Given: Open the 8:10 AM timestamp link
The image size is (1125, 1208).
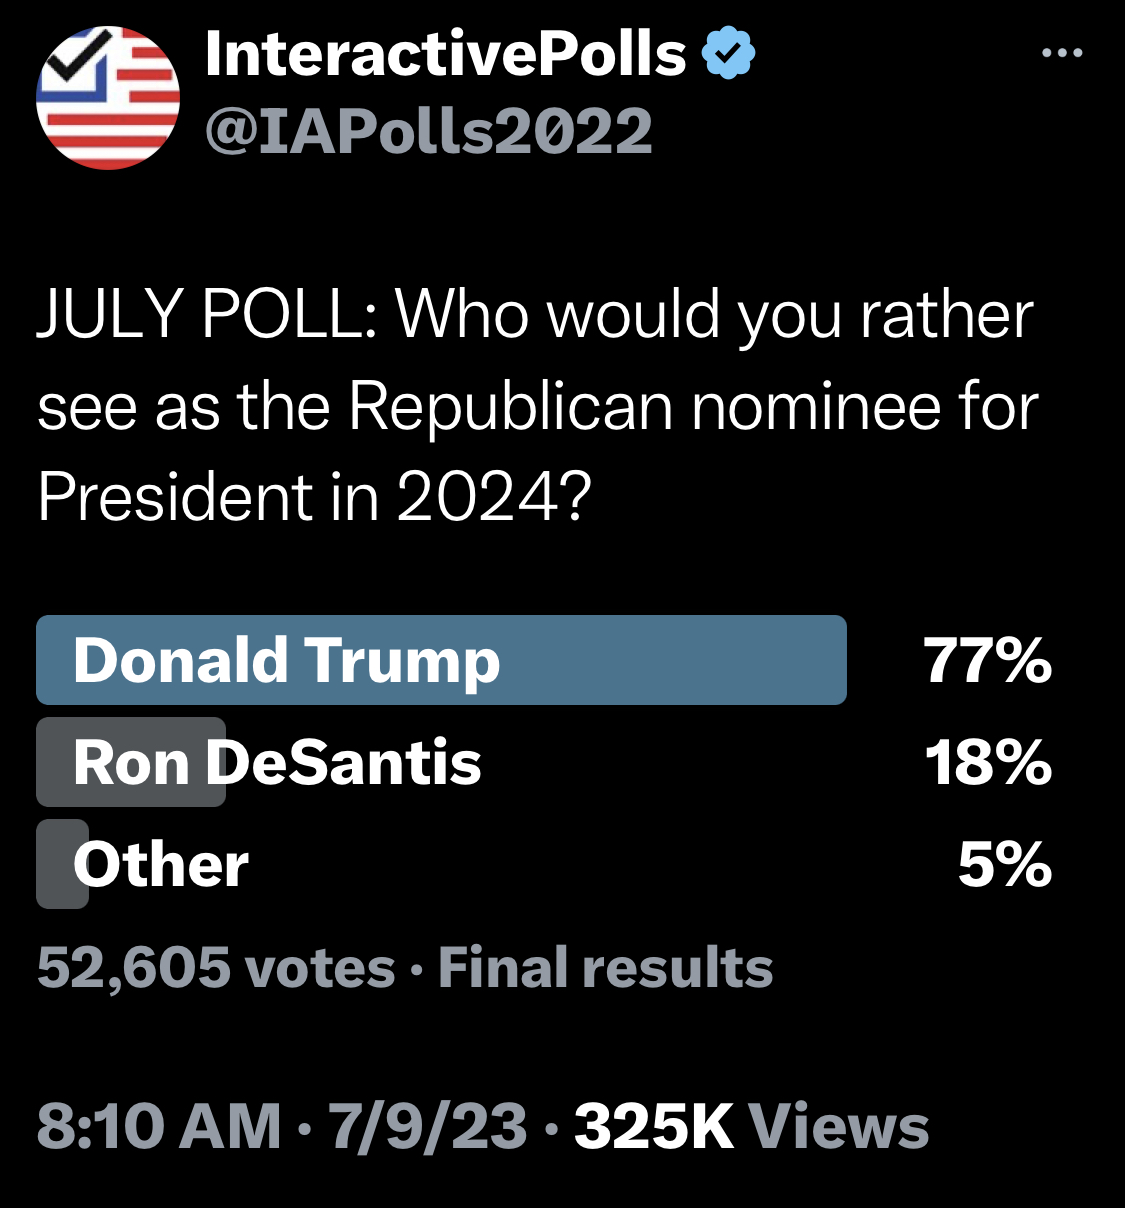Looking at the screenshot, I should click(159, 1127).
